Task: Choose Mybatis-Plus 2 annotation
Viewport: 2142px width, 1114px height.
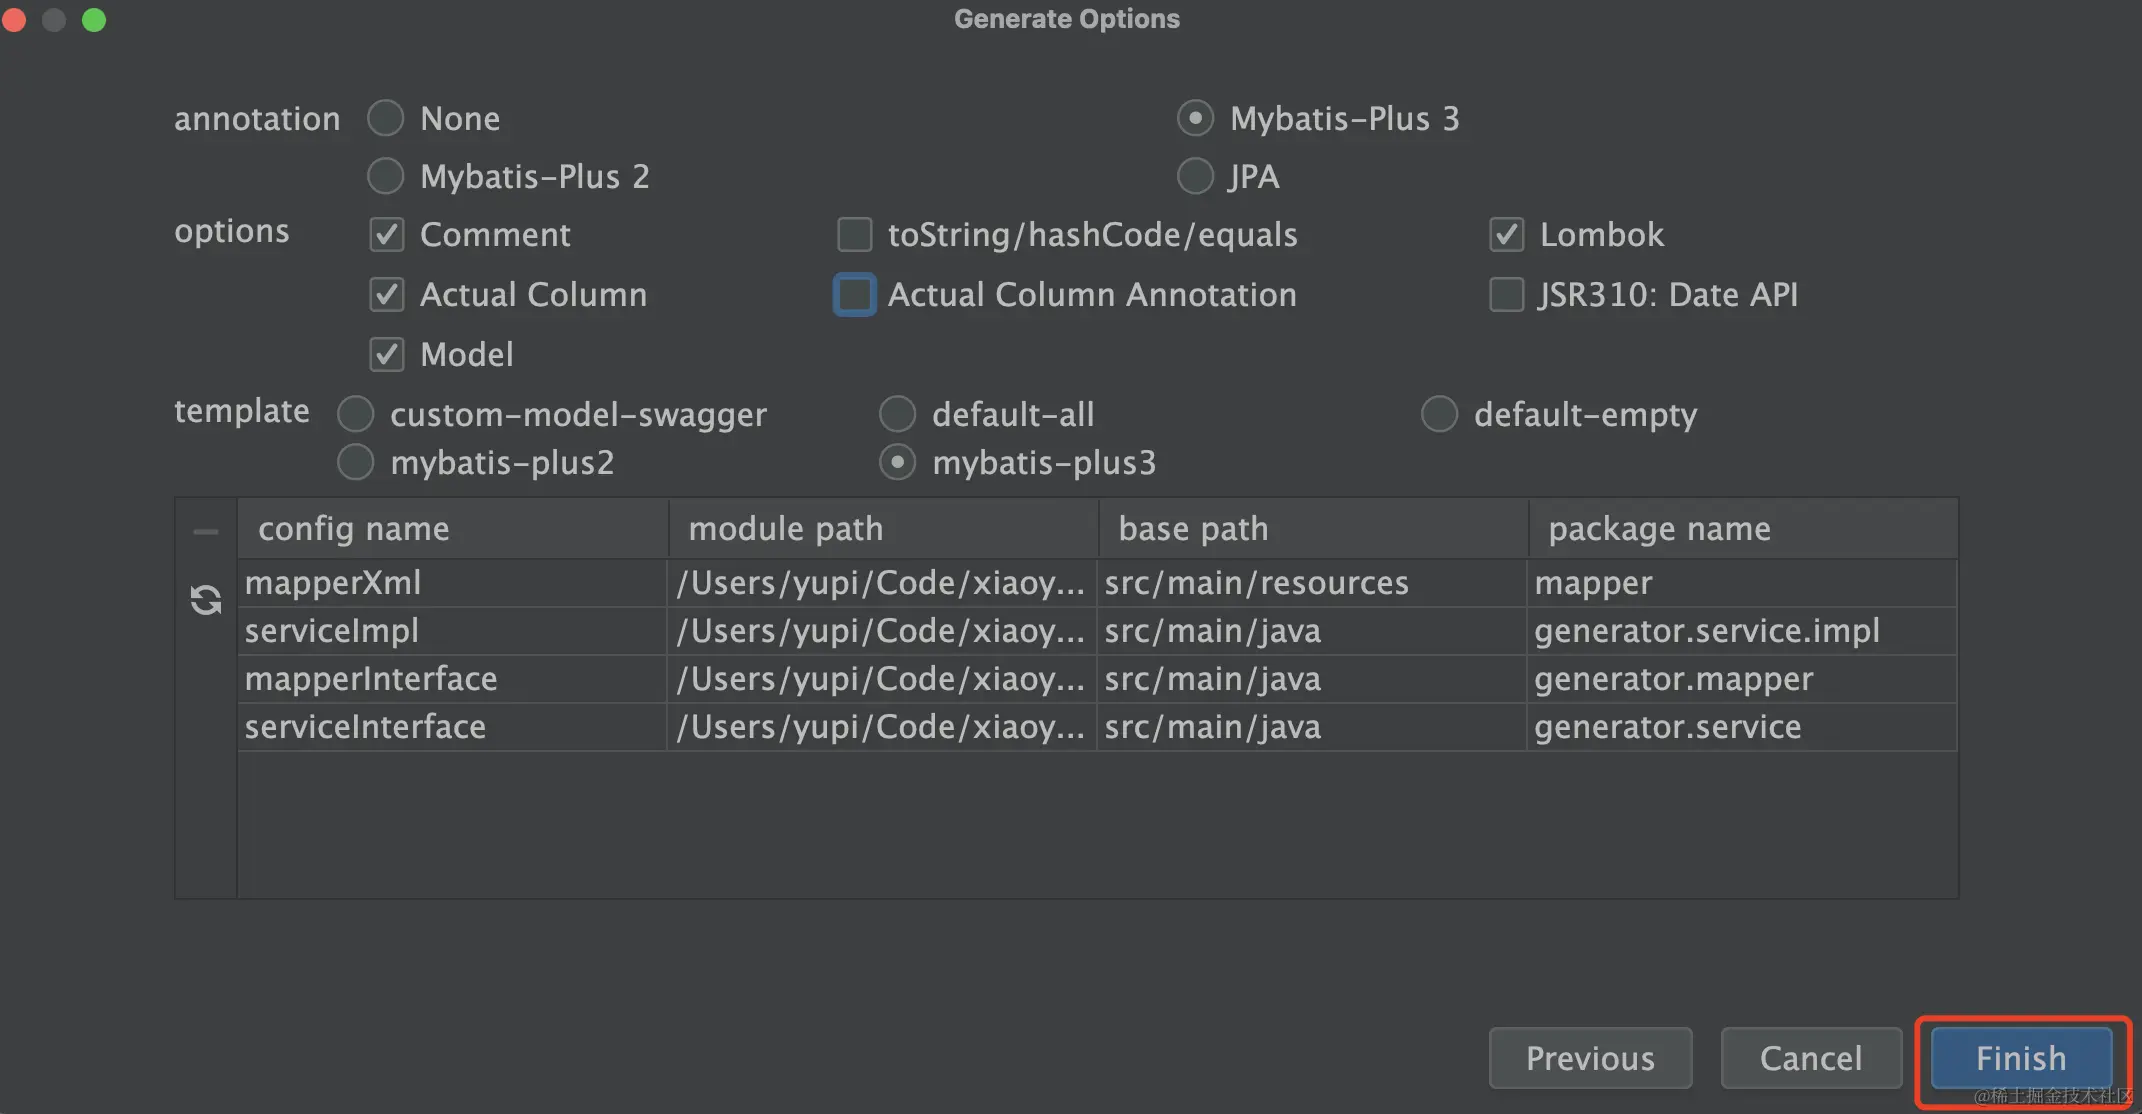Action: pyautogui.click(x=385, y=177)
